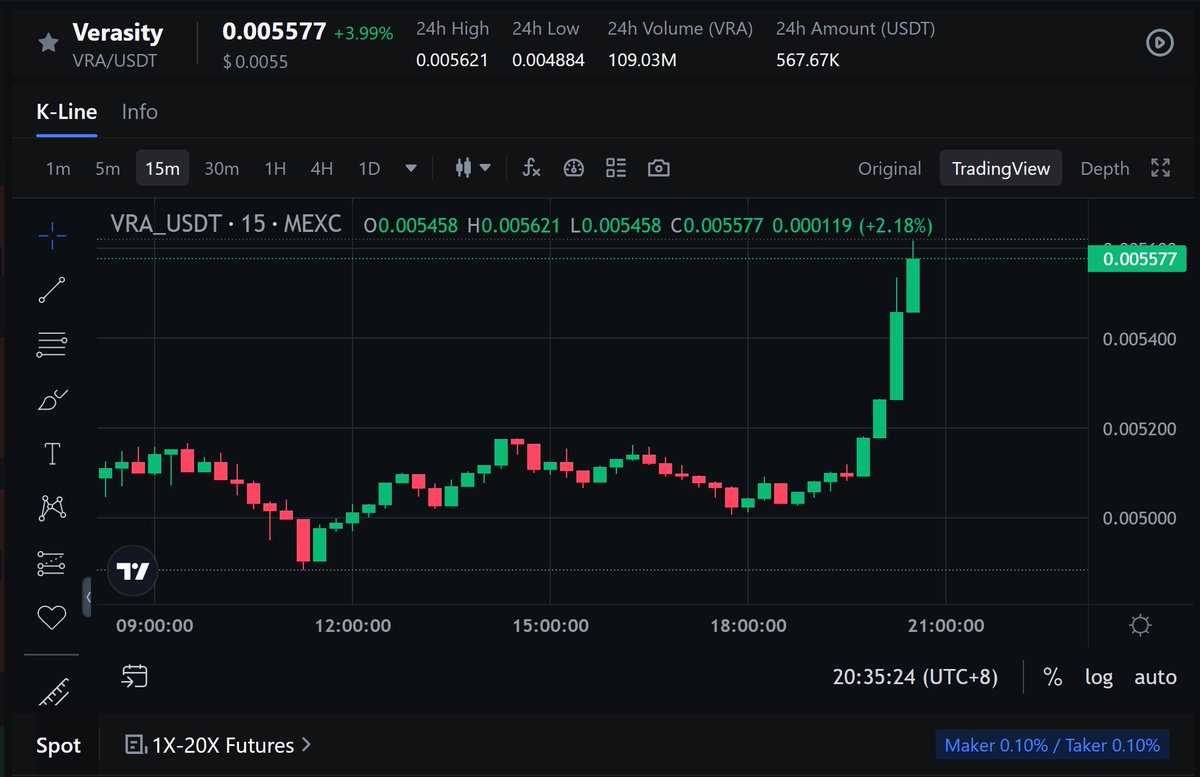Select the Spot tab
The height and width of the screenshot is (777, 1200).
59,745
